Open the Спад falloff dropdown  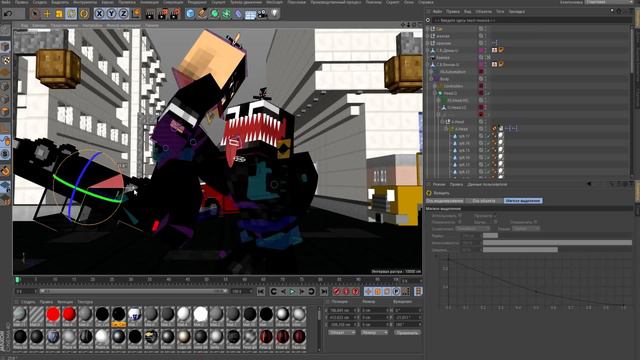coord(472,229)
